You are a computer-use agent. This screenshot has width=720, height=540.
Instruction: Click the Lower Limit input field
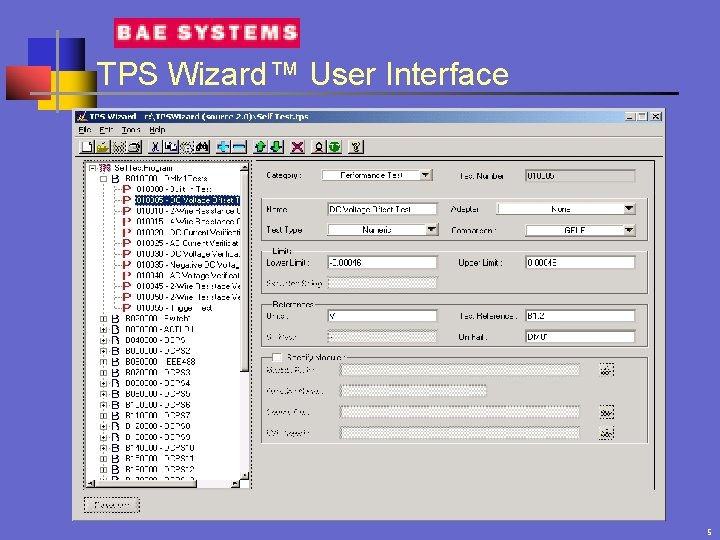(382, 263)
